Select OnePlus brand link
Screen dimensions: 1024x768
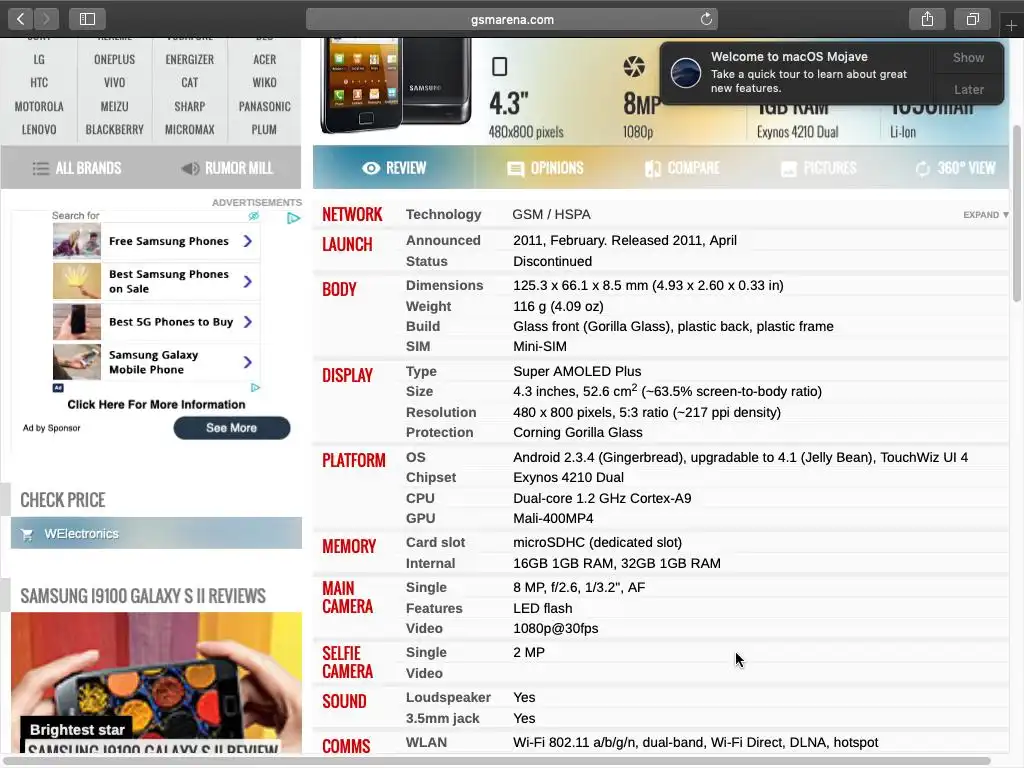coord(114,59)
